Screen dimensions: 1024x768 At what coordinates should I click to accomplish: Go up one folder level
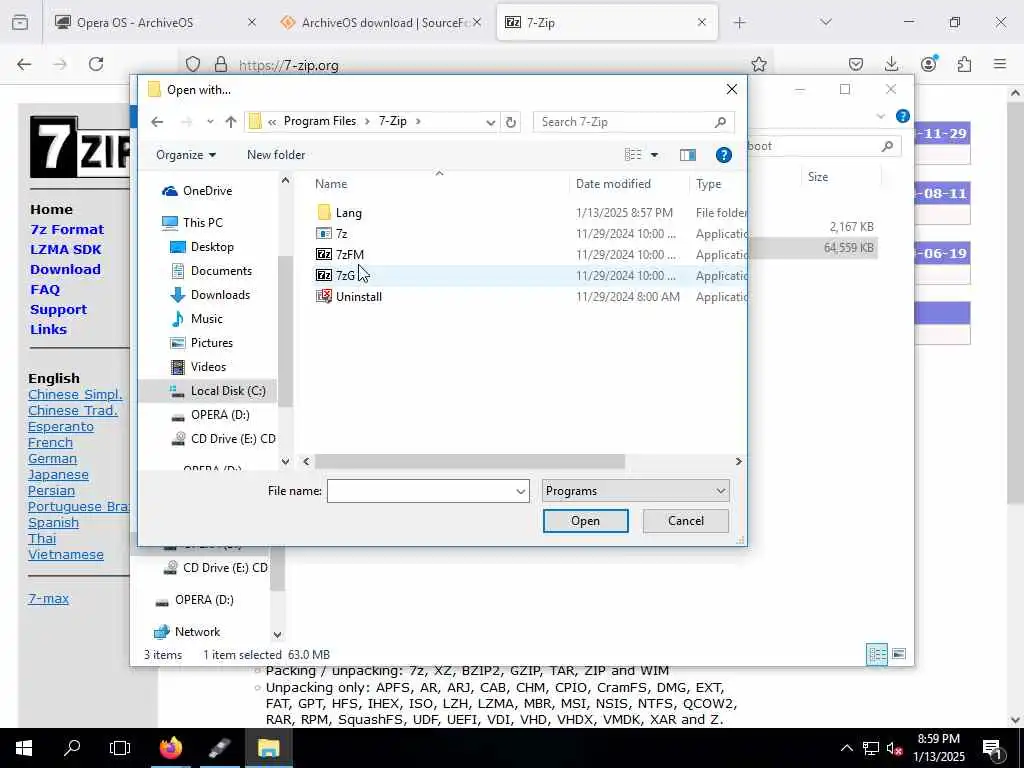click(x=231, y=121)
